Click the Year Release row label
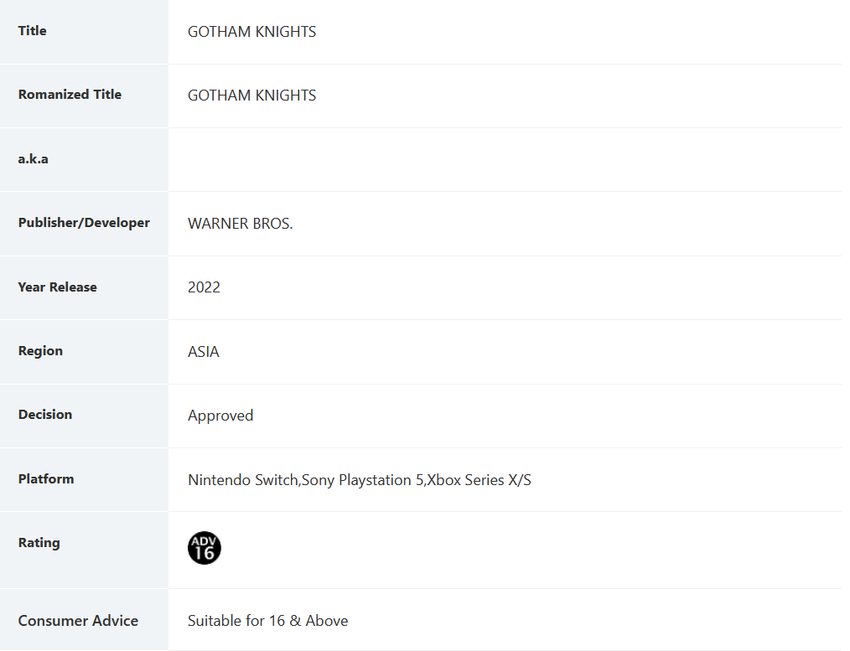The image size is (850, 651). click(58, 287)
